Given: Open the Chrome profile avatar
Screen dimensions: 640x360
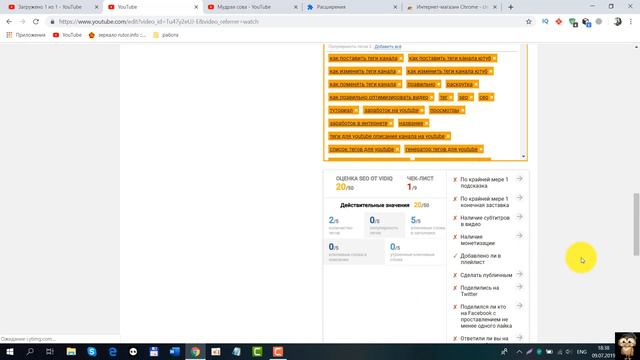Looking at the screenshot, I should (618, 22).
